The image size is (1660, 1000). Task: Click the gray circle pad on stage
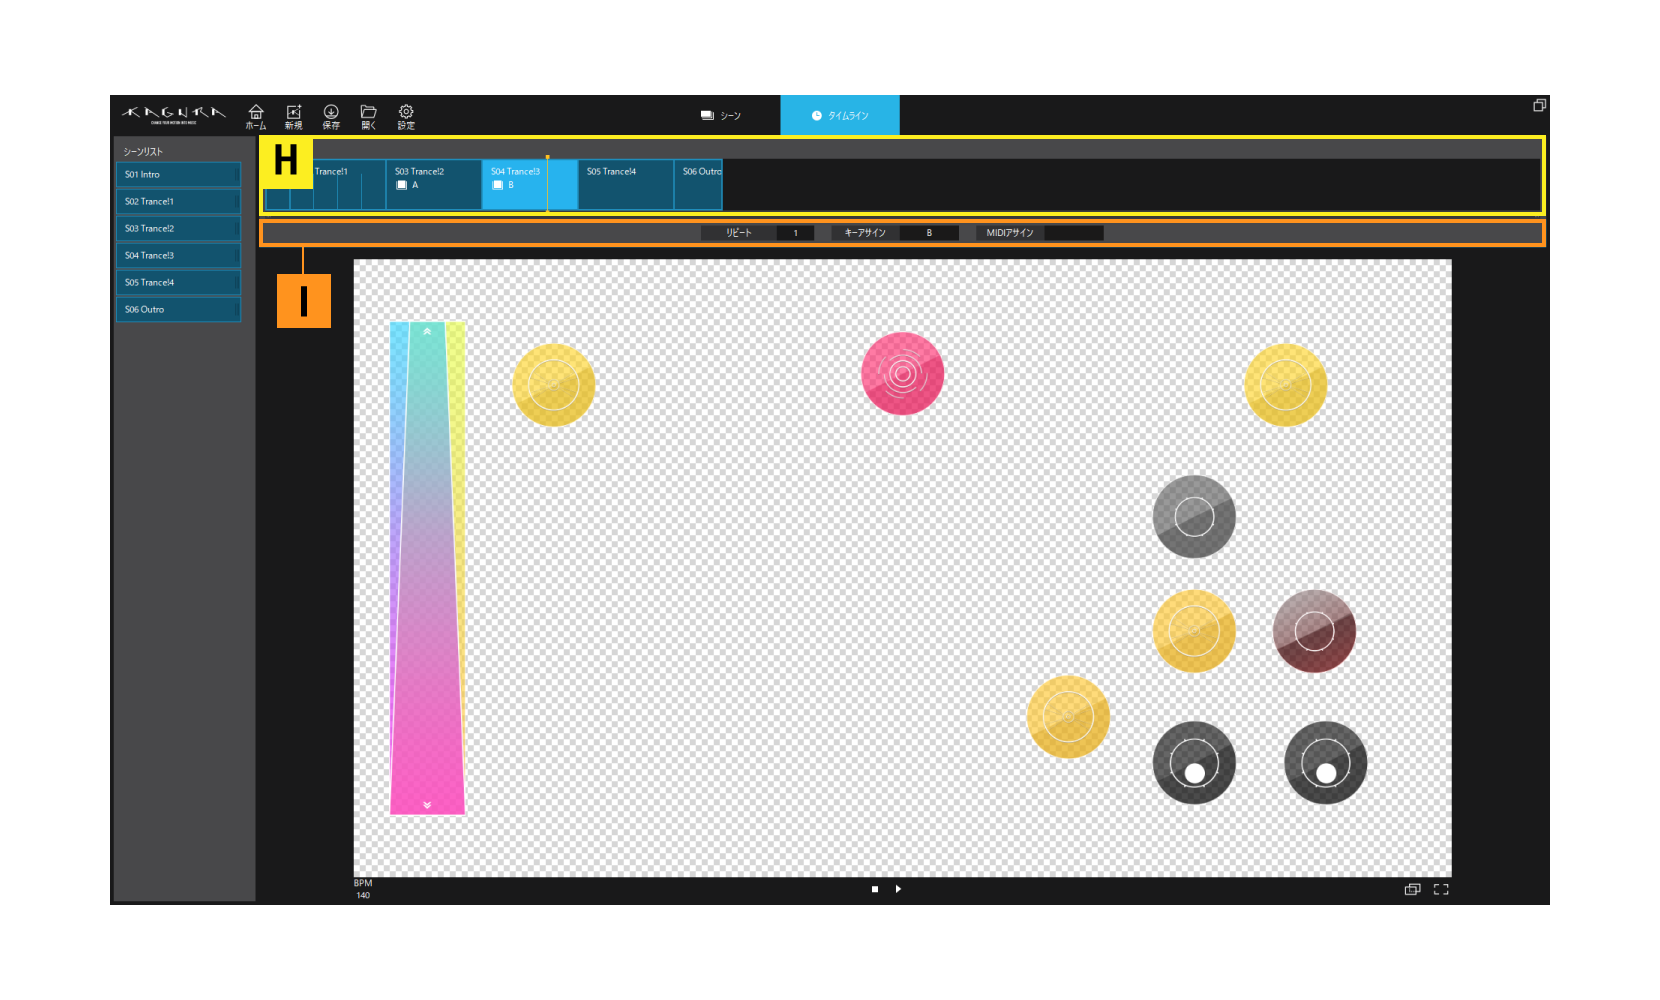click(1194, 517)
